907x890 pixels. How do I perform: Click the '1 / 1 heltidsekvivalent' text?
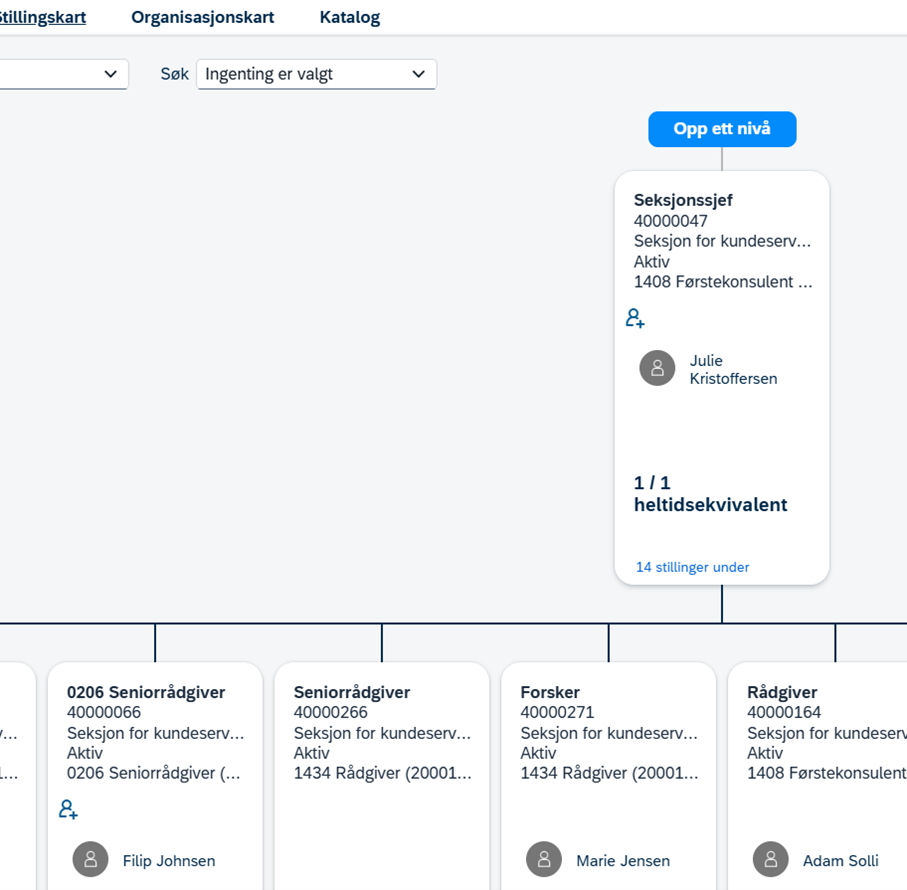tap(710, 494)
